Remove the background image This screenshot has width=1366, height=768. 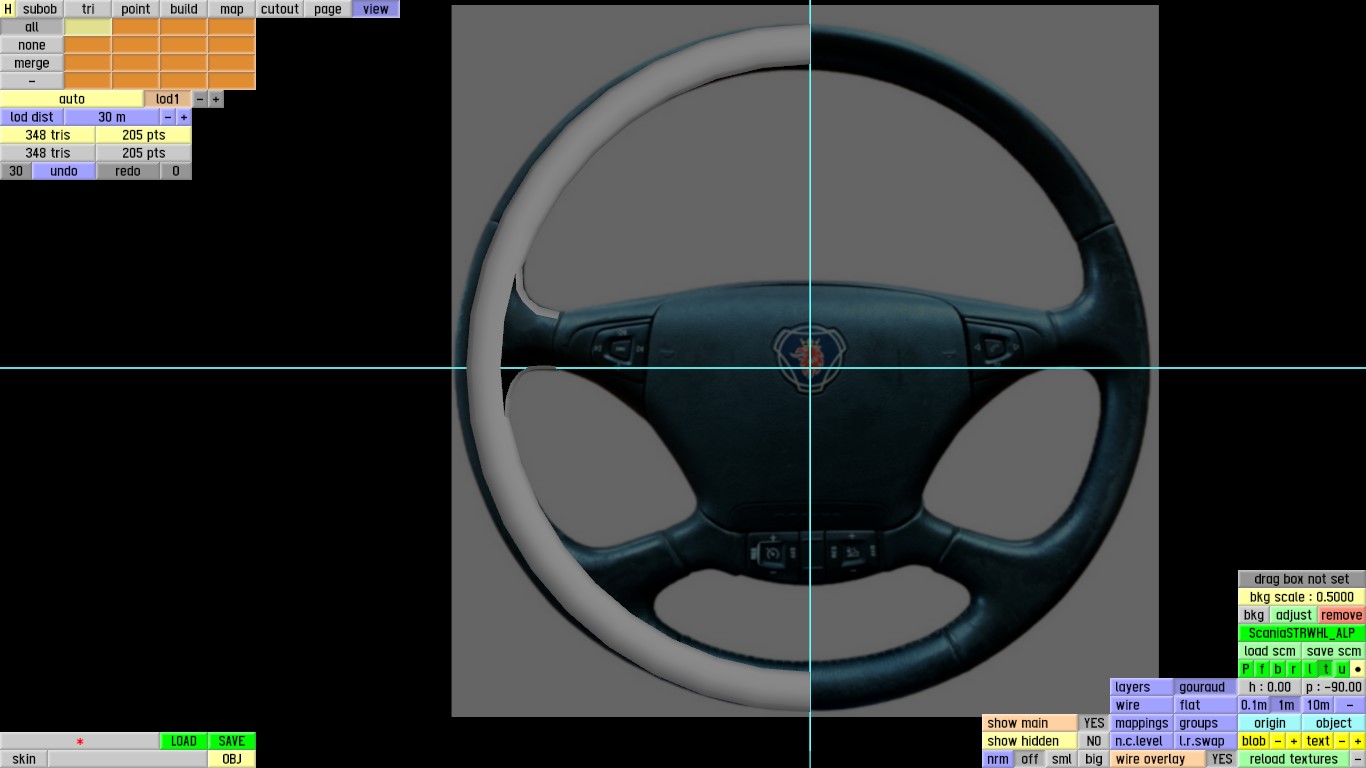coord(1342,615)
